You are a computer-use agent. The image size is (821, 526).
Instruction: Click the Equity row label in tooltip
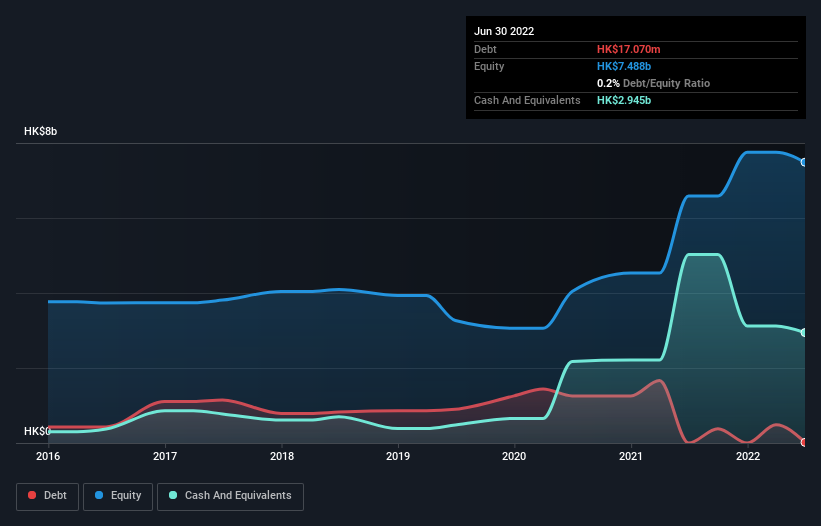point(489,66)
